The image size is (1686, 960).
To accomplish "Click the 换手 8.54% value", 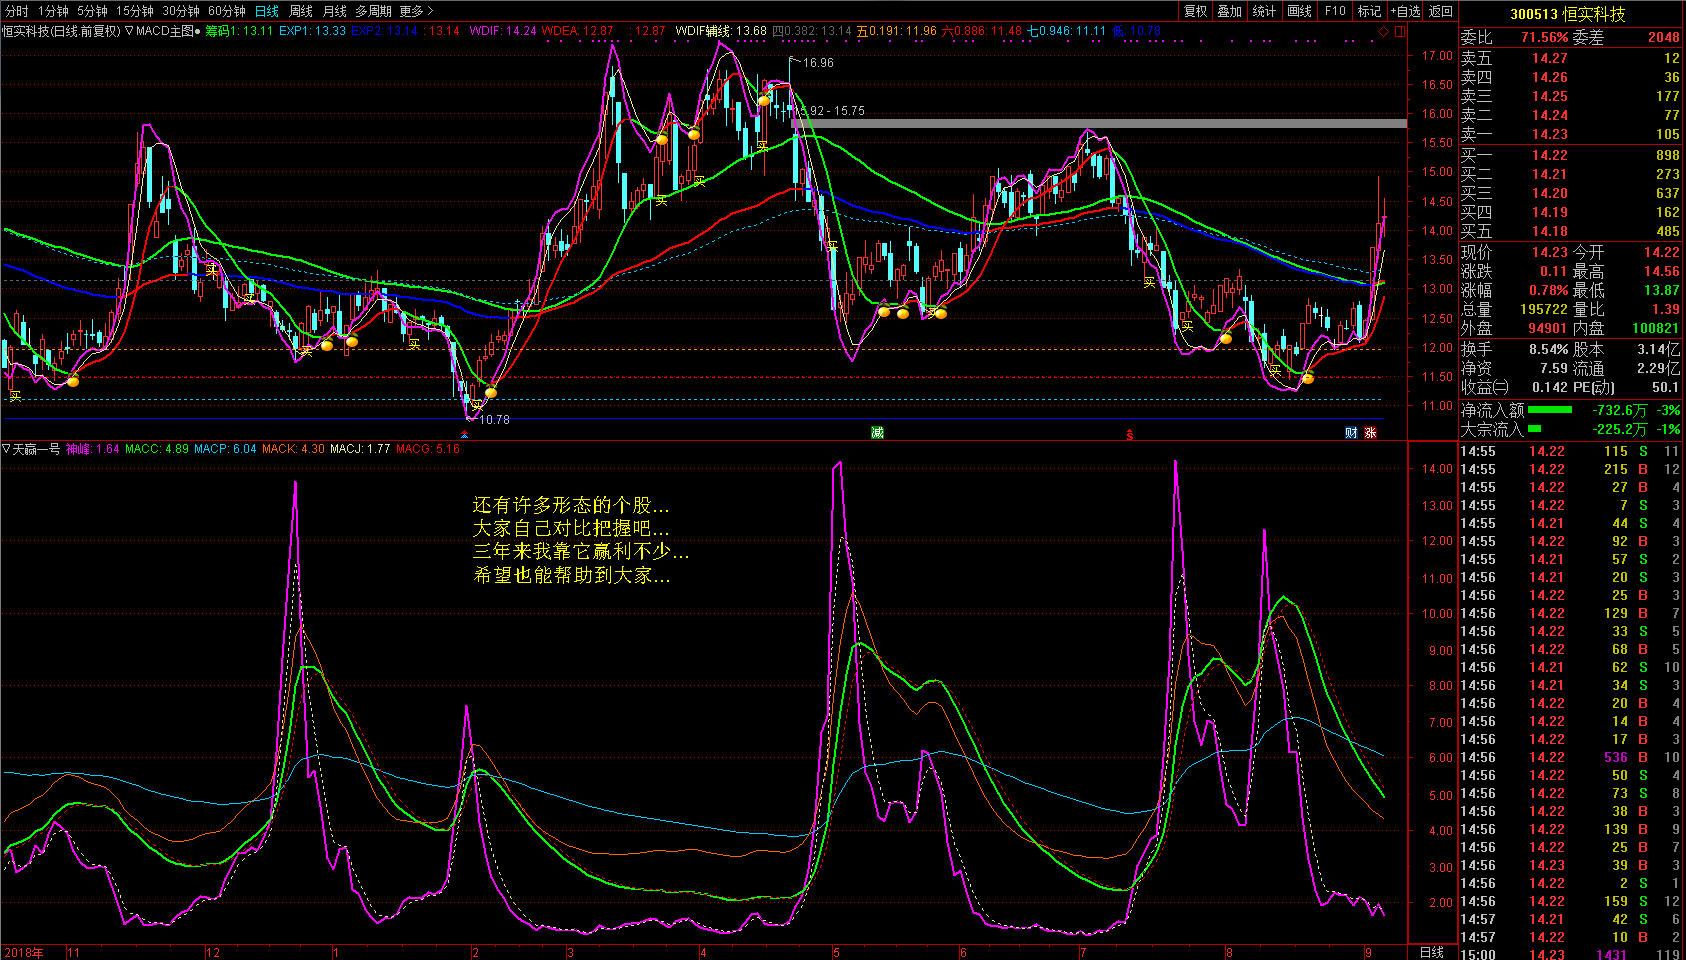I will (x=1548, y=349).
